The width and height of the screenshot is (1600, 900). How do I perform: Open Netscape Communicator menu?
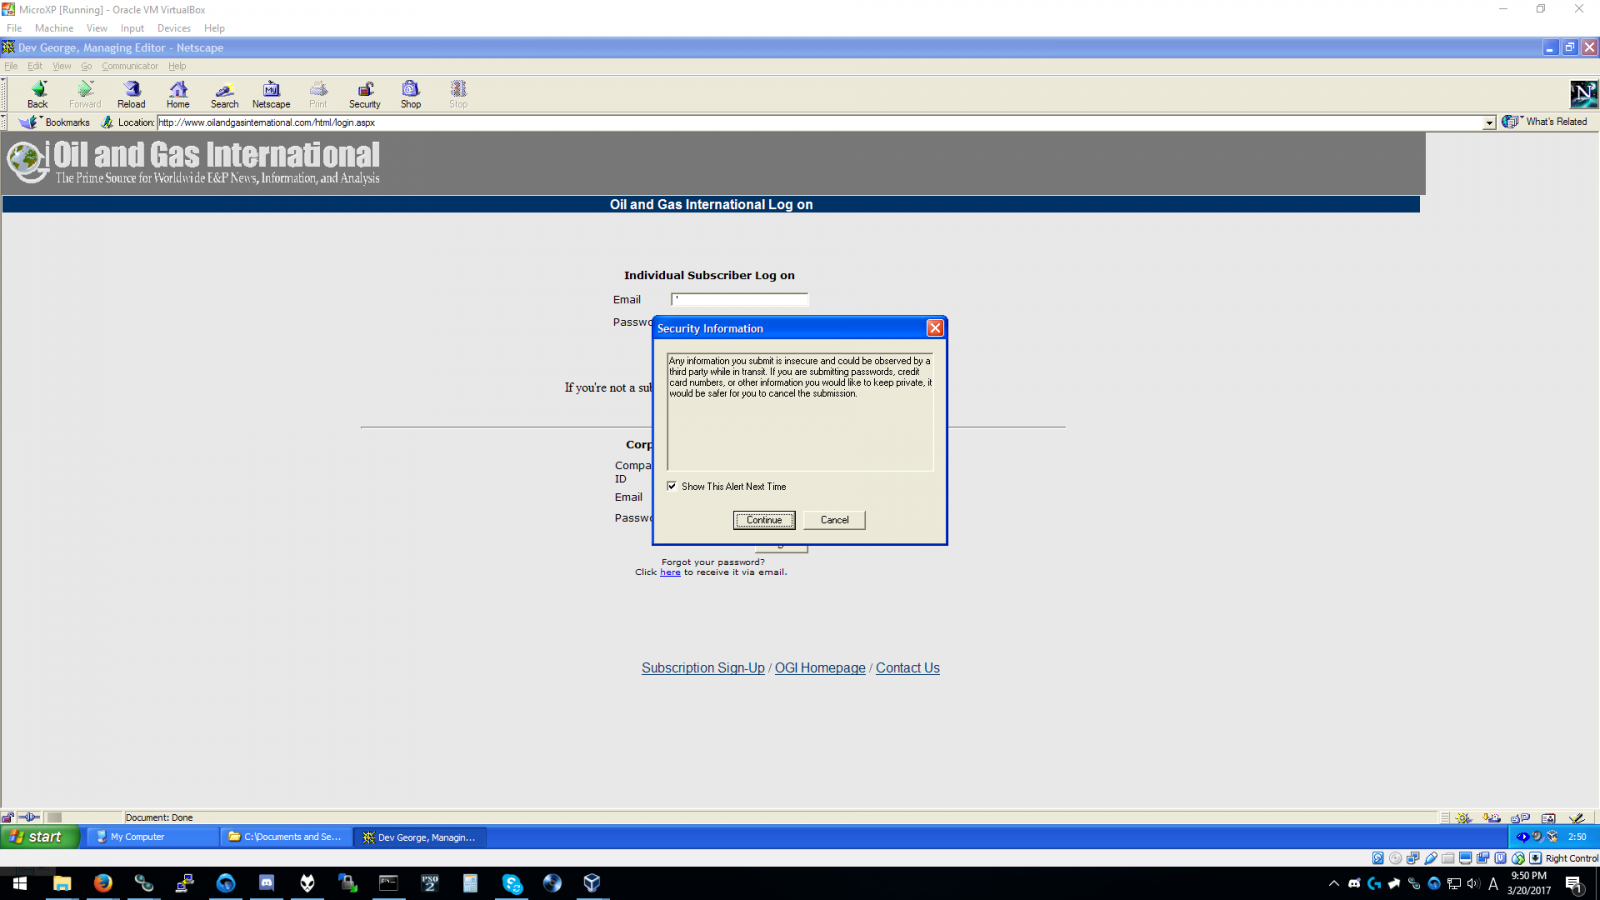point(130,66)
